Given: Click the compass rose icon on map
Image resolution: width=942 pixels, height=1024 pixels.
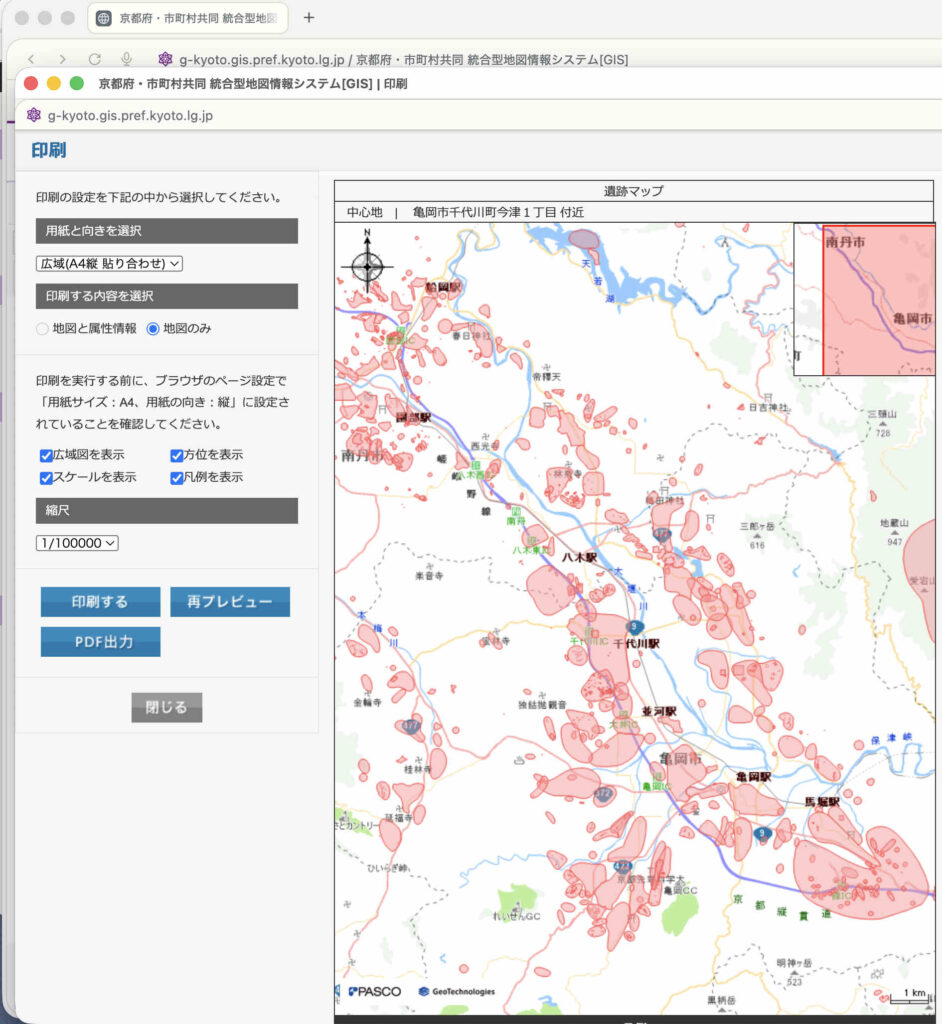Looking at the screenshot, I should click(x=367, y=265).
